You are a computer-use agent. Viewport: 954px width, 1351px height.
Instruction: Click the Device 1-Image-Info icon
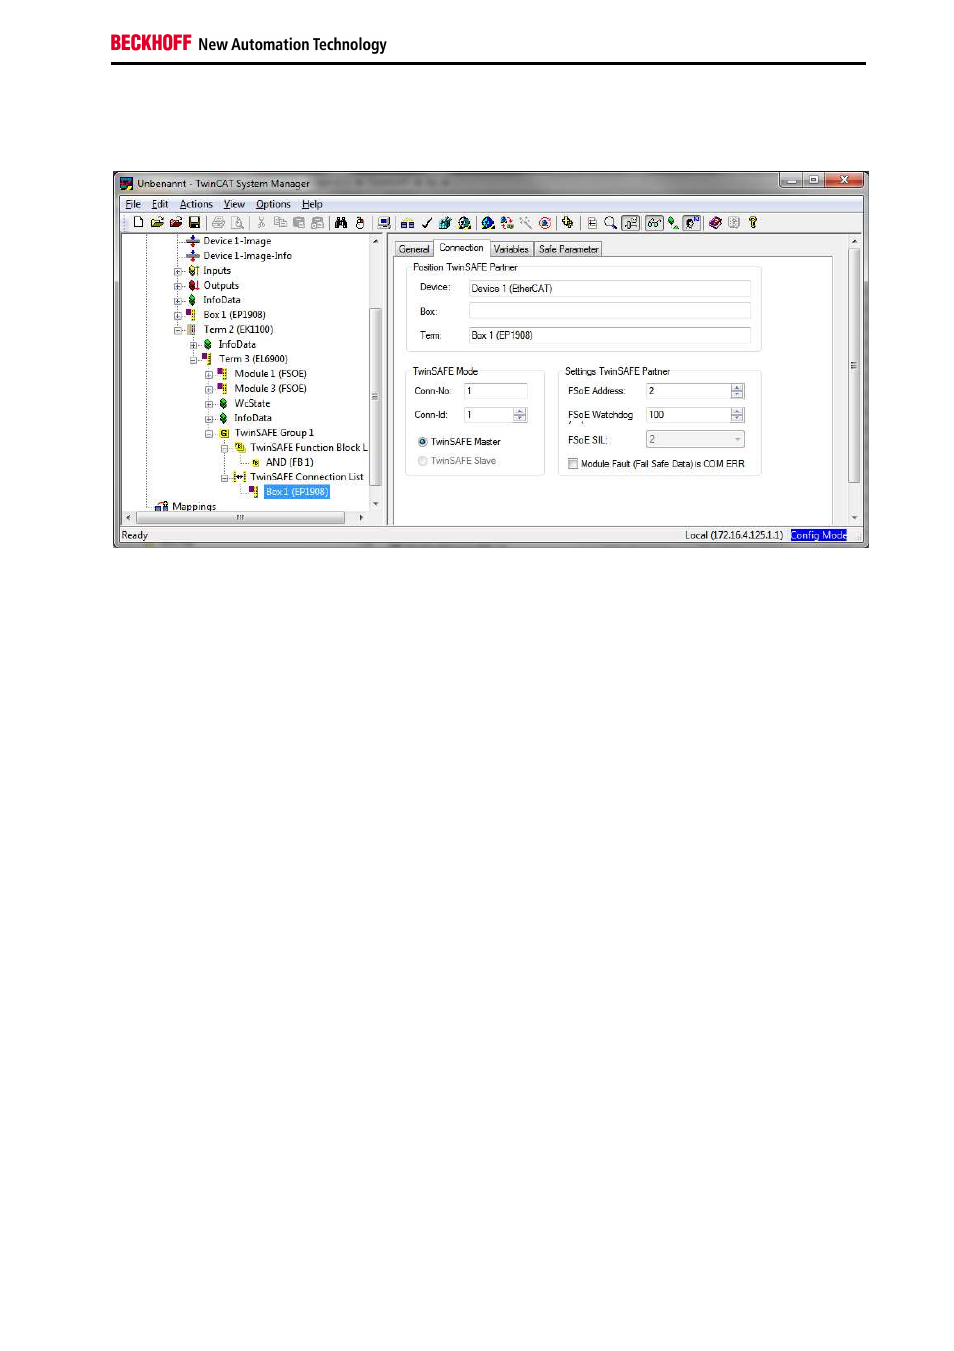(193, 256)
